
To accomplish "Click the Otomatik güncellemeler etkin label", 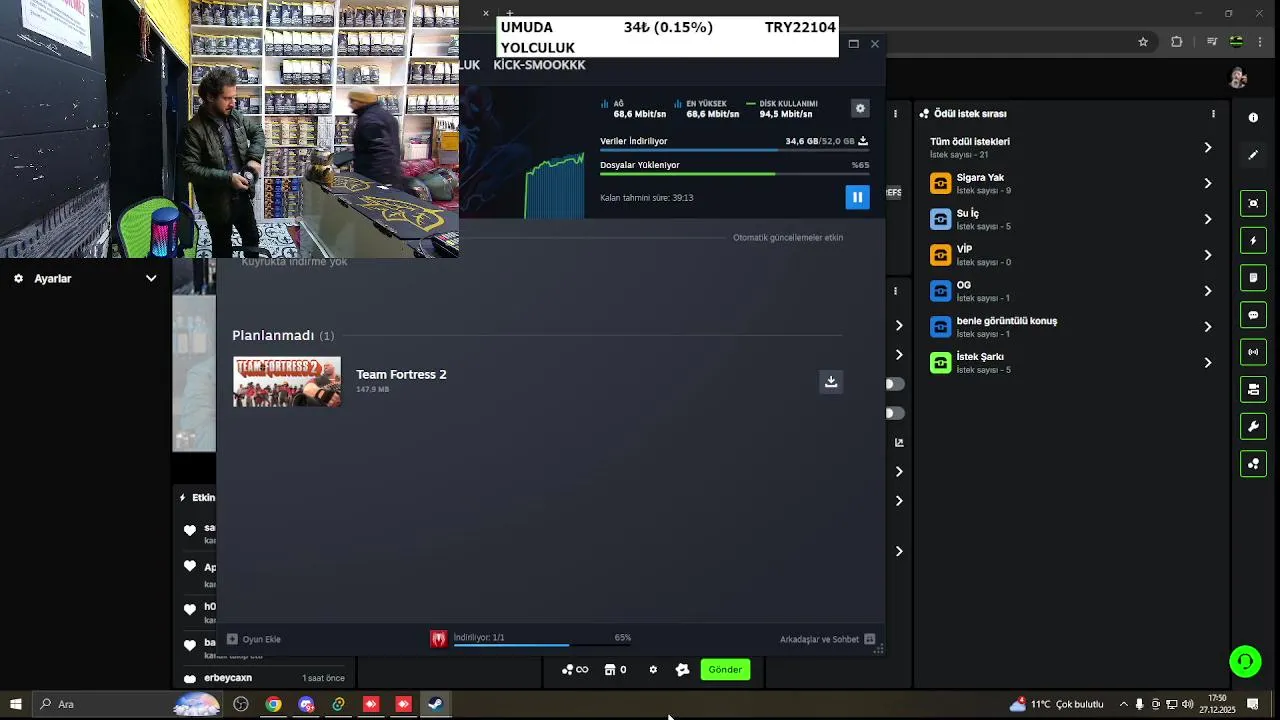I will [x=788, y=238].
